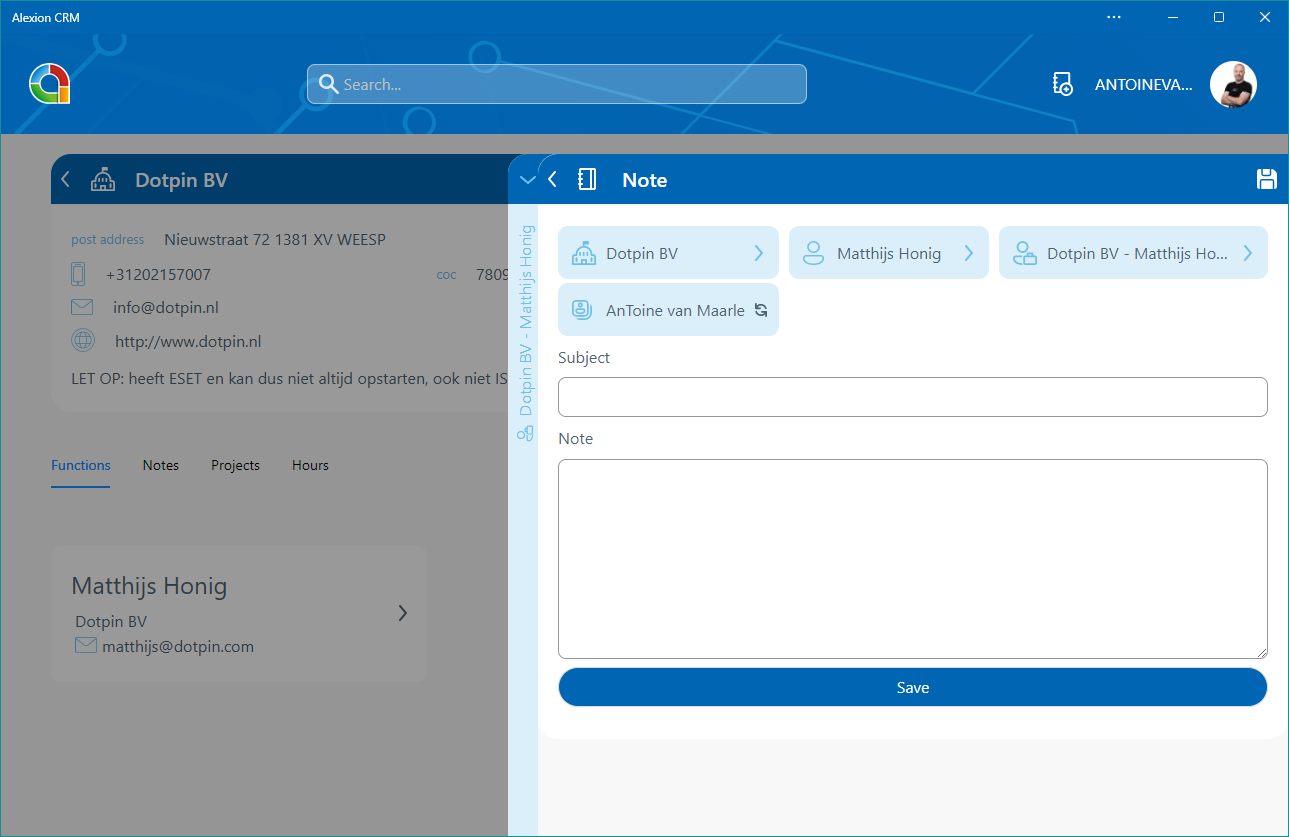Click the matthijs@dotpin.com email address
Screen dimensions: 1289x837
pos(178,646)
